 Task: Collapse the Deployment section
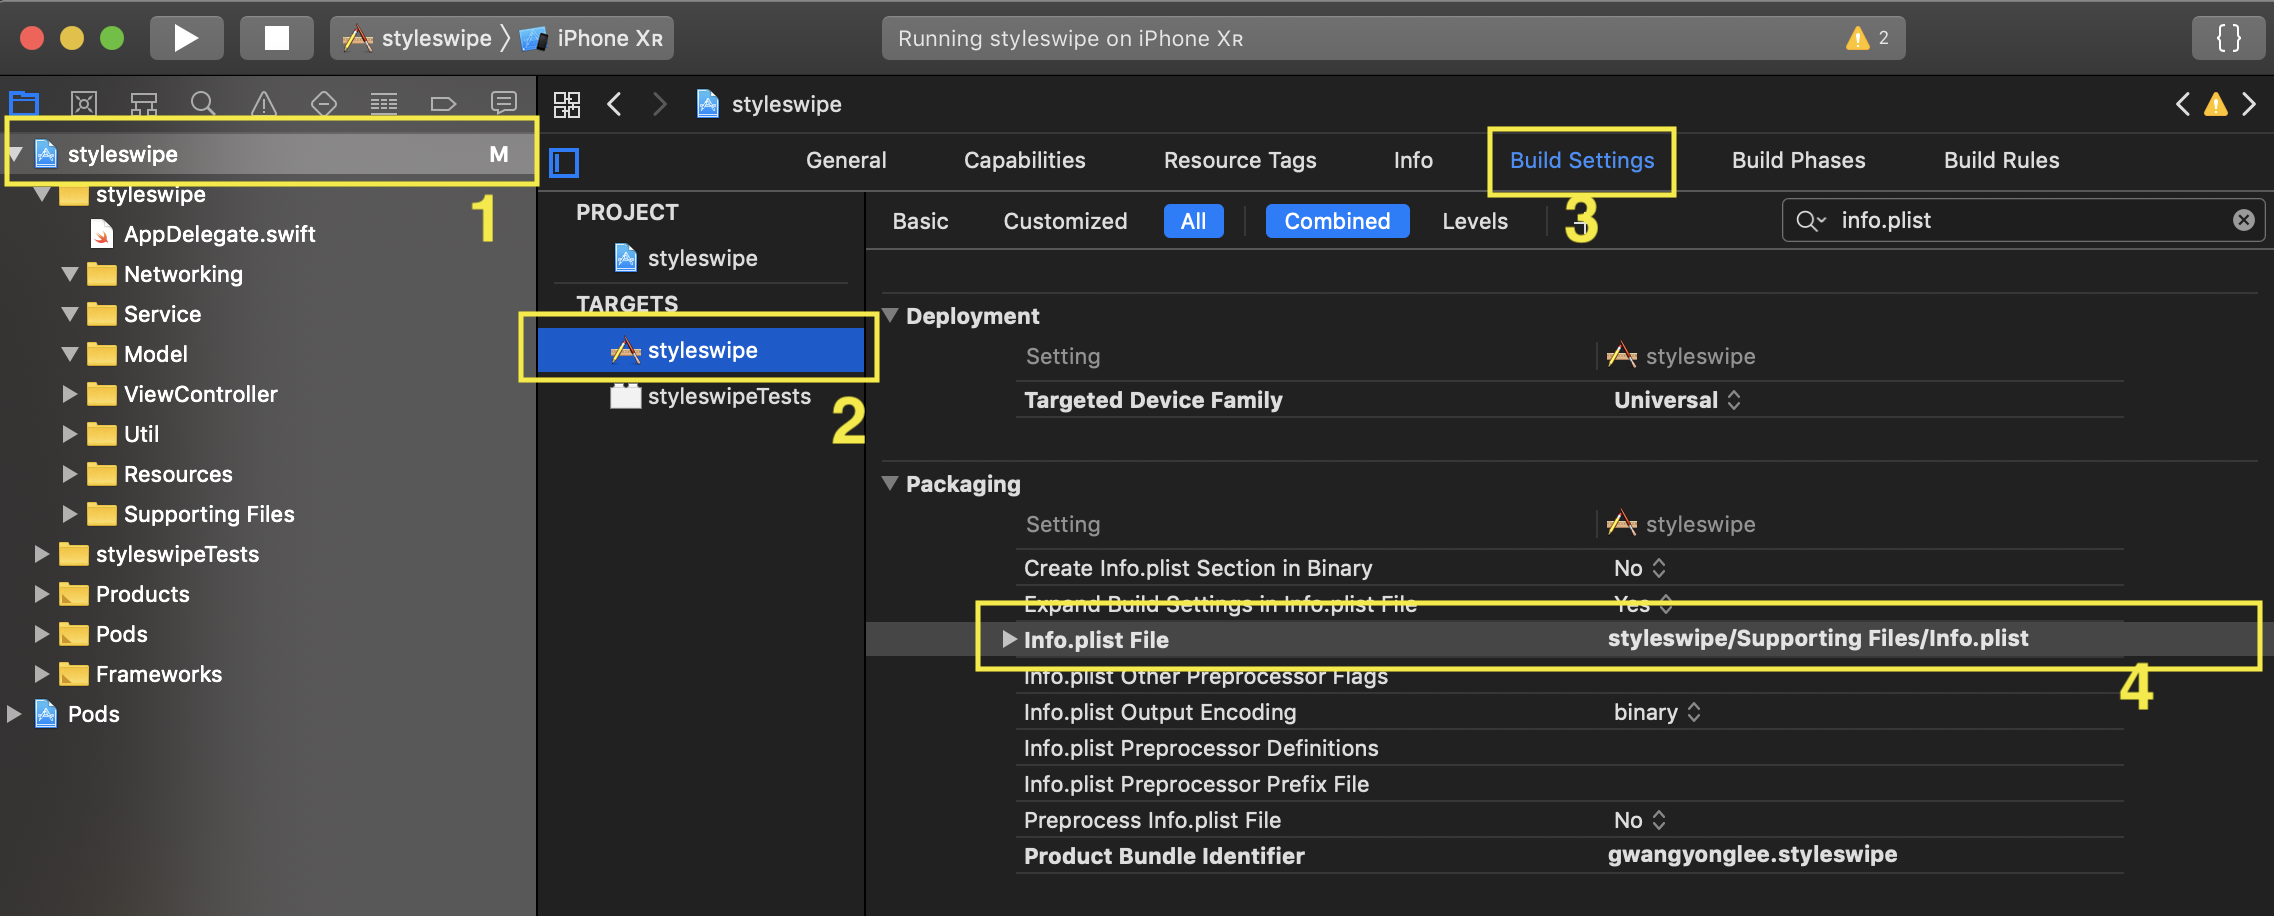890,316
